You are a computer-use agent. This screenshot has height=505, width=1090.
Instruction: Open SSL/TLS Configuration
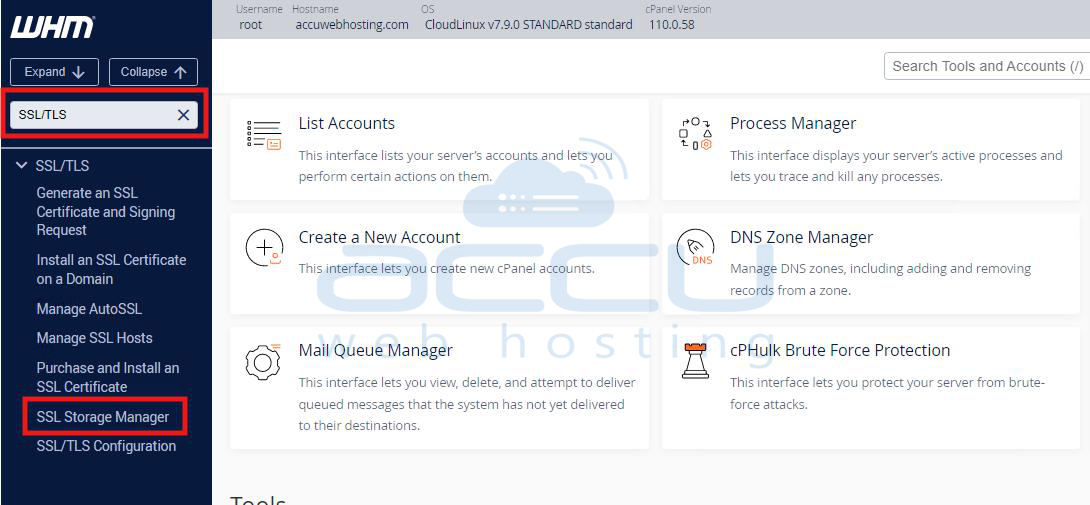pos(106,446)
